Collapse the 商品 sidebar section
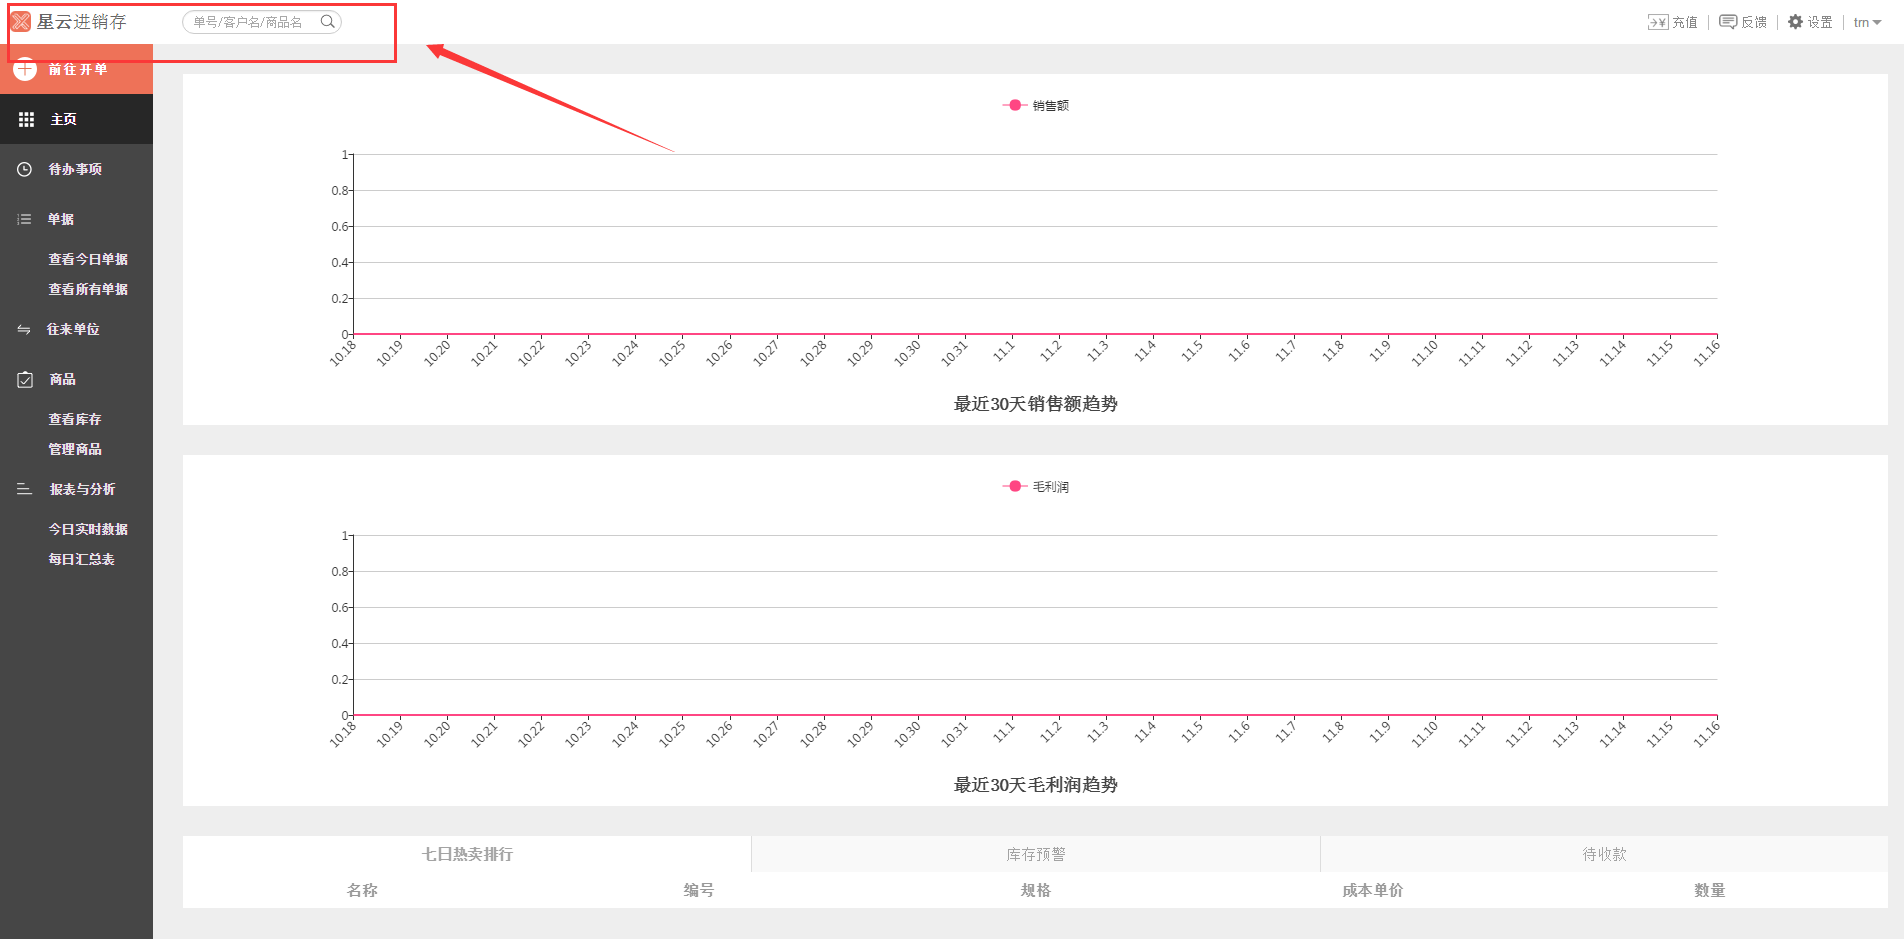The width and height of the screenshot is (1904, 939). pos(62,379)
